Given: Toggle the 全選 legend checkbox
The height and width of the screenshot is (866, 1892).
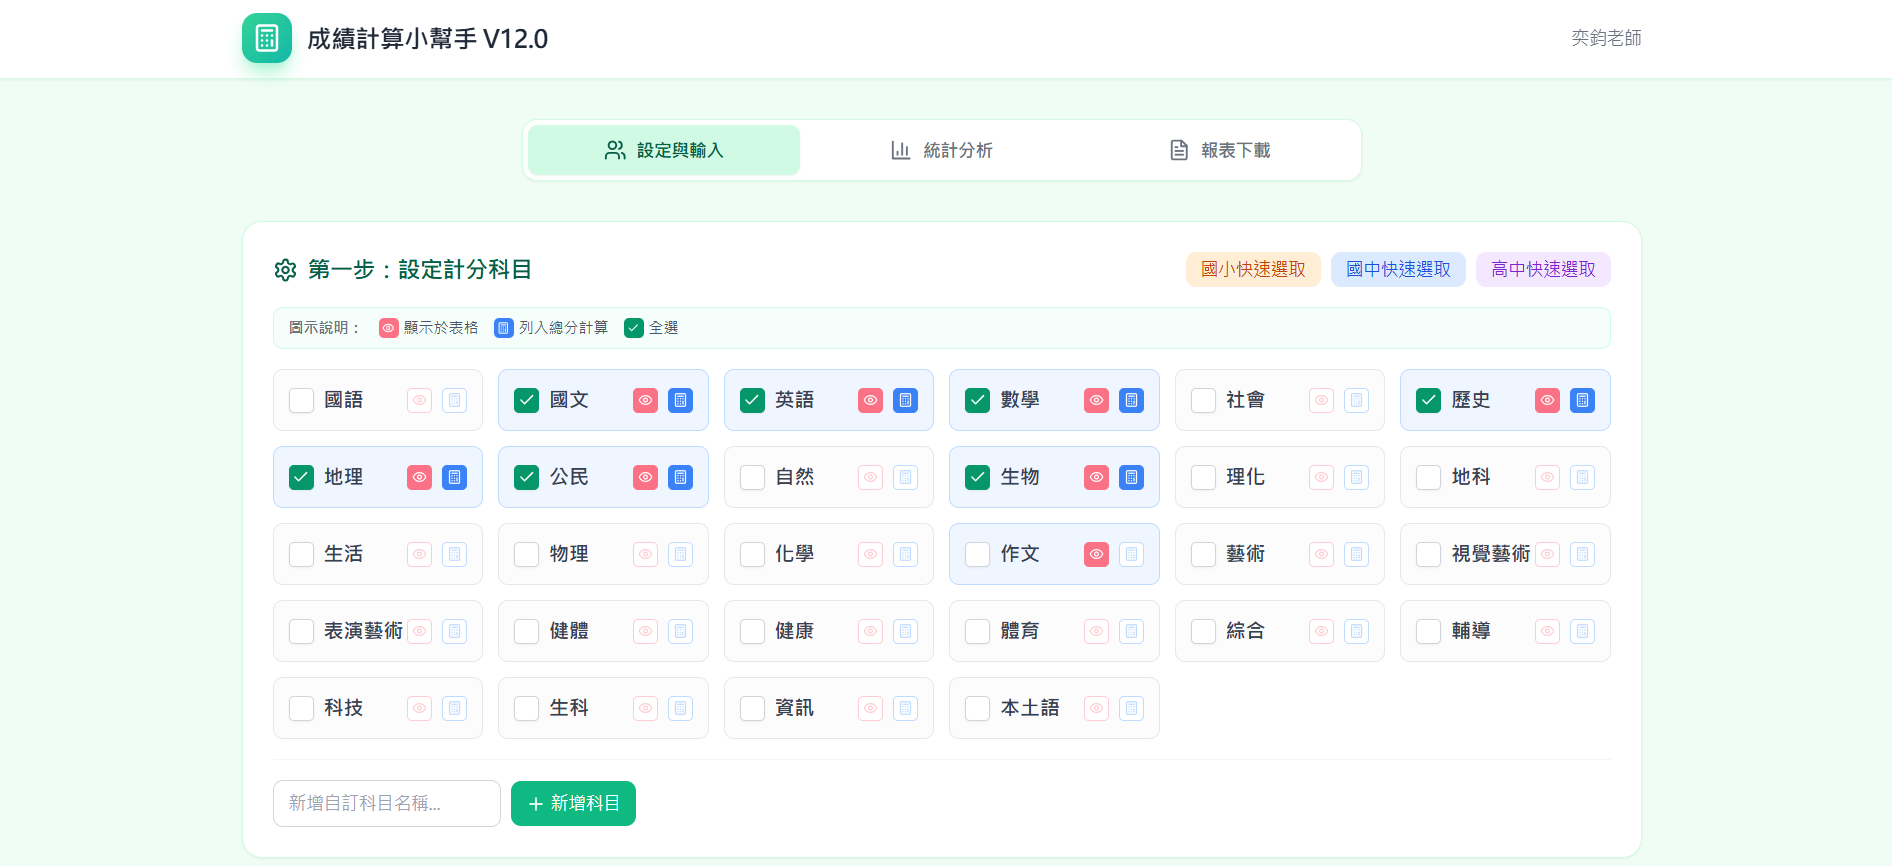Looking at the screenshot, I should pyautogui.click(x=634, y=328).
